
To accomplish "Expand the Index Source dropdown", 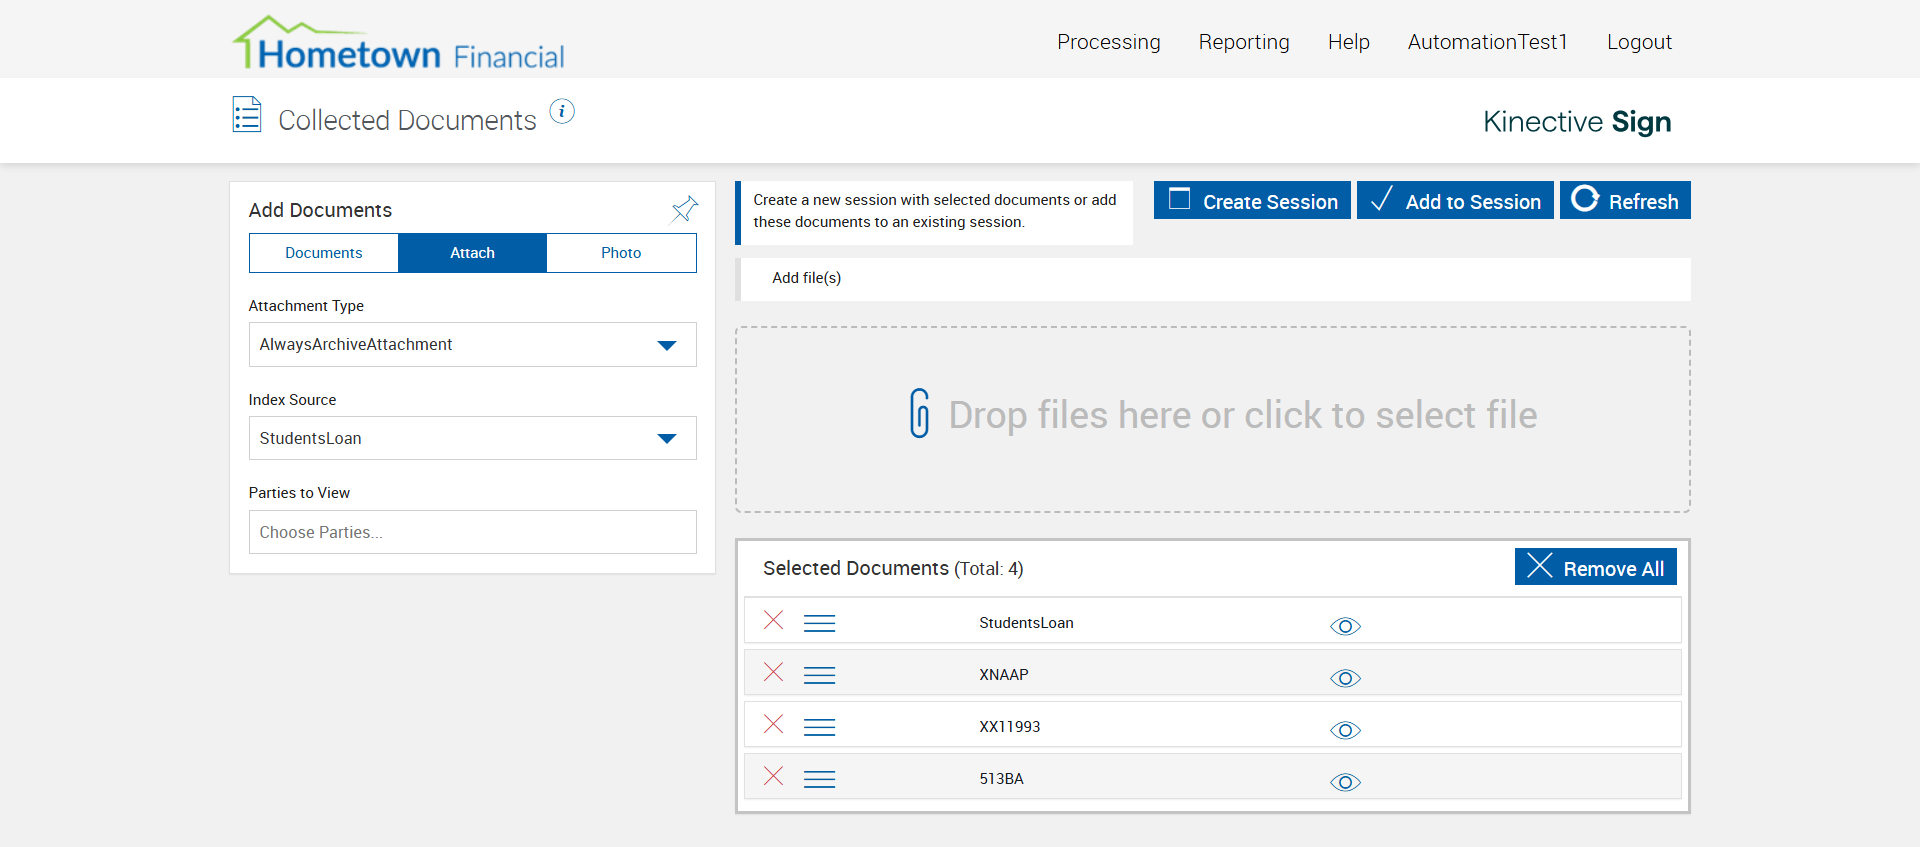I will click(x=472, y=438).
